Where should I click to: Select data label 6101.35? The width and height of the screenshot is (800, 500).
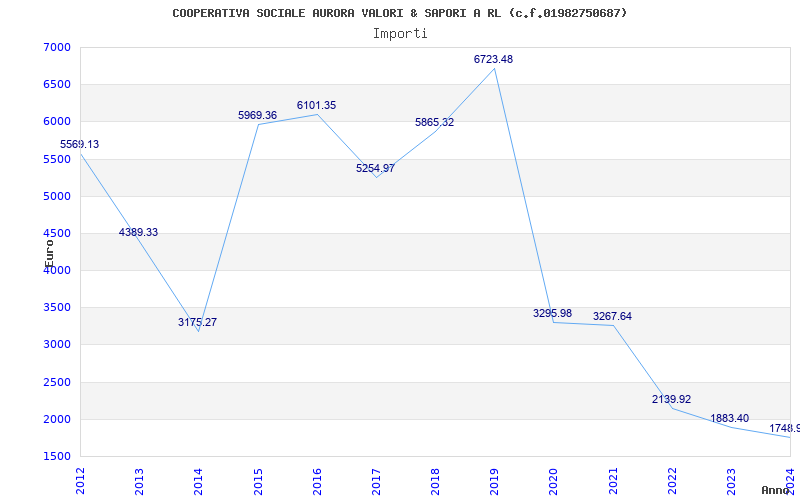click(x=316, y=106)
